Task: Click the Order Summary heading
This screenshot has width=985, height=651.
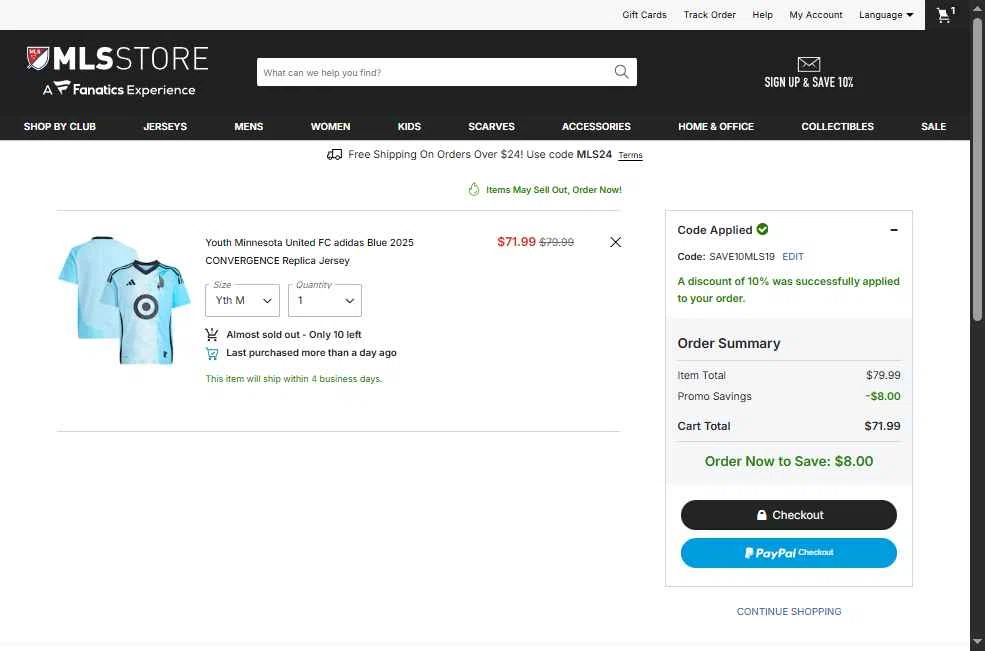Action: pyautogui.click(x=729, y=343)
